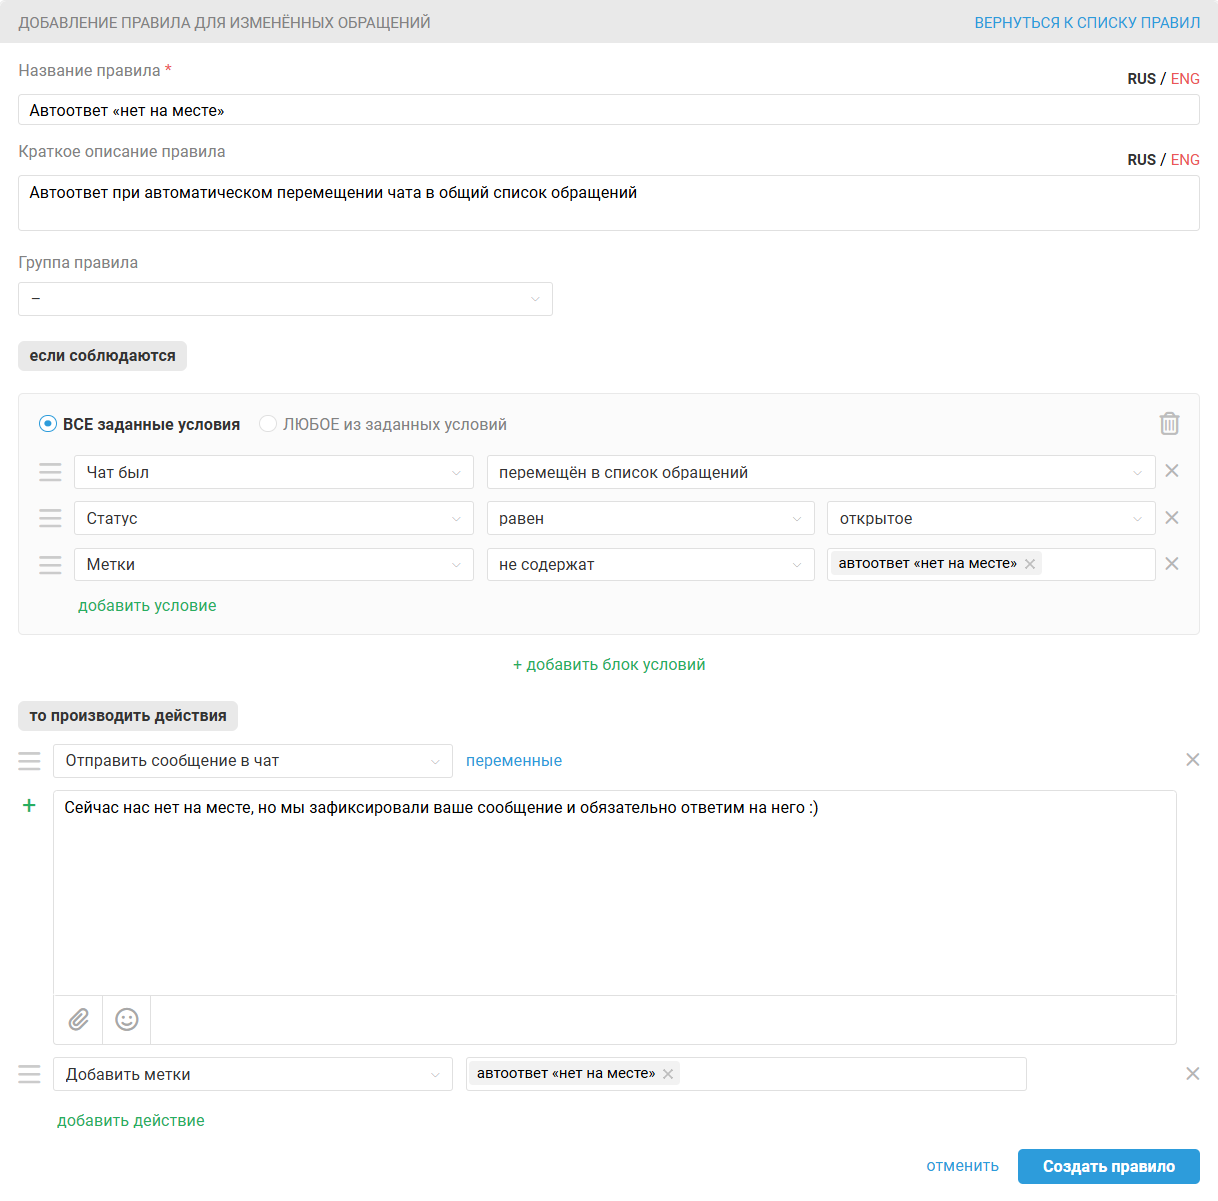The height and width of the screenshot is (1201, 1218).
Task: Click 'добавить блок условий' link
Action: tap(609, 665)
